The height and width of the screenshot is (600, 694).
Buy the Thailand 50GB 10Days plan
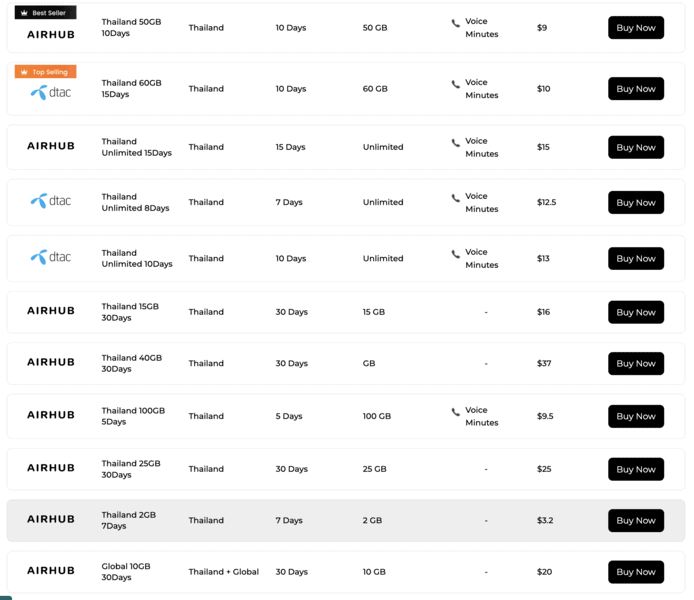click(x=635, y=28)
